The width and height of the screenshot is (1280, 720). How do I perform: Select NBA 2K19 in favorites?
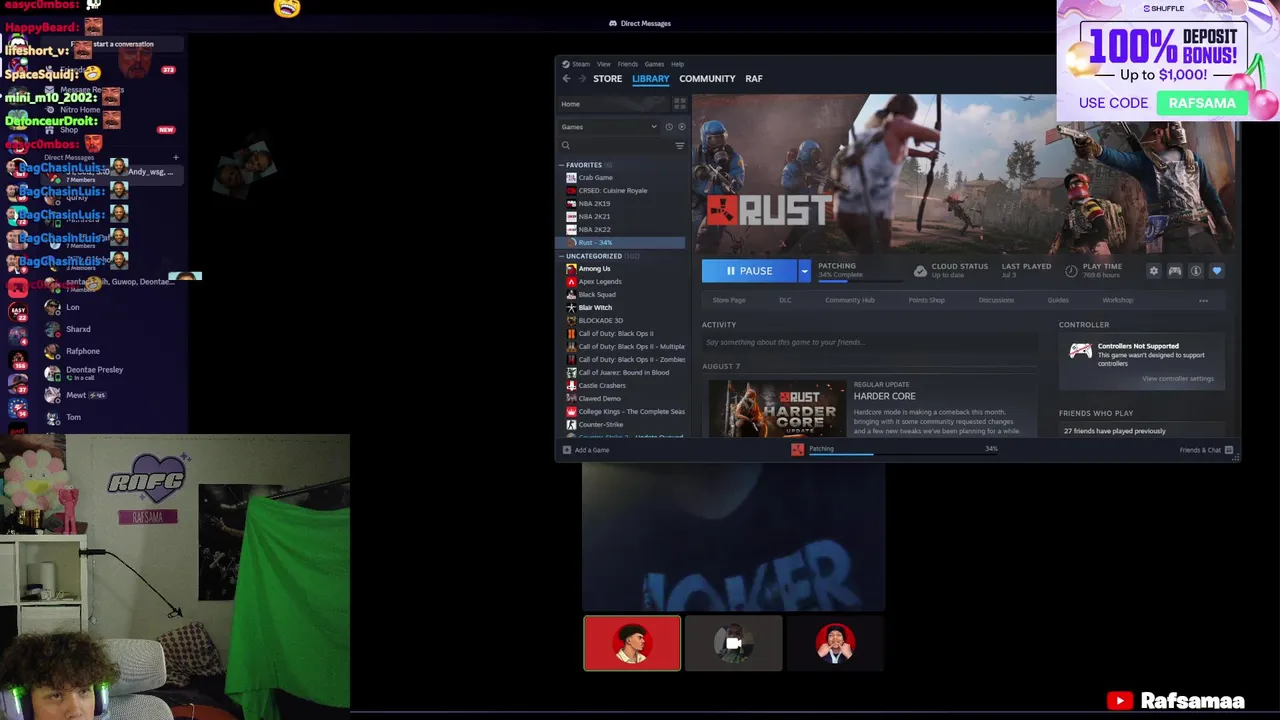pos(594,204)
